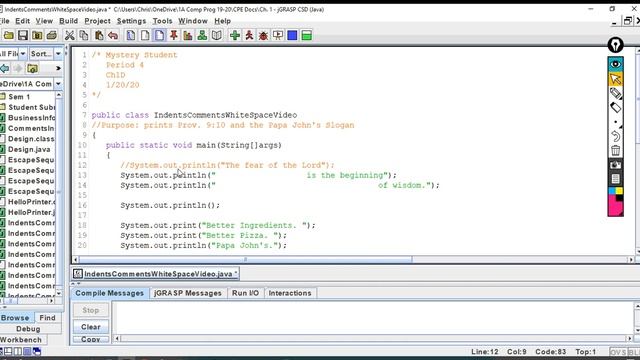Click the green plus Compile icon
The image size is (640, 360).
[x=235, y=36]
